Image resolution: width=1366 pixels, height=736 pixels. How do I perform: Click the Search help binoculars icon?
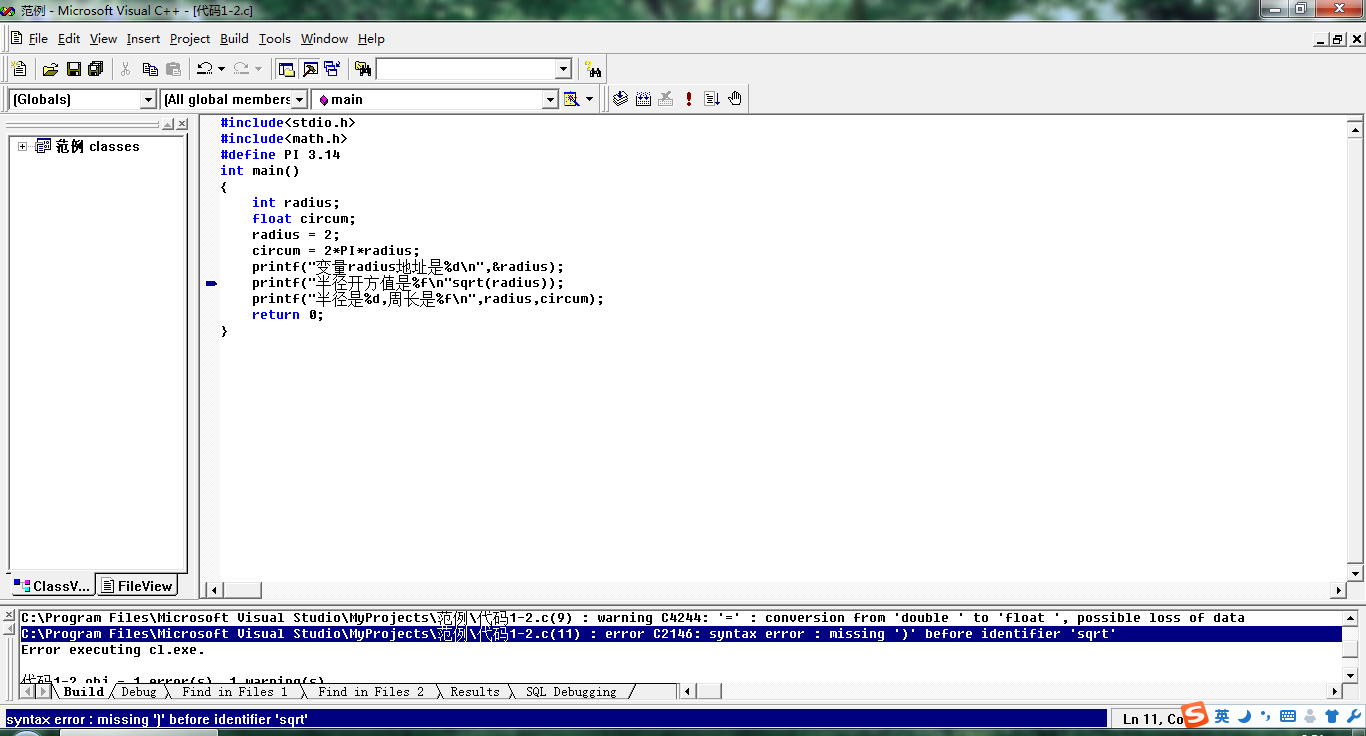593,69
